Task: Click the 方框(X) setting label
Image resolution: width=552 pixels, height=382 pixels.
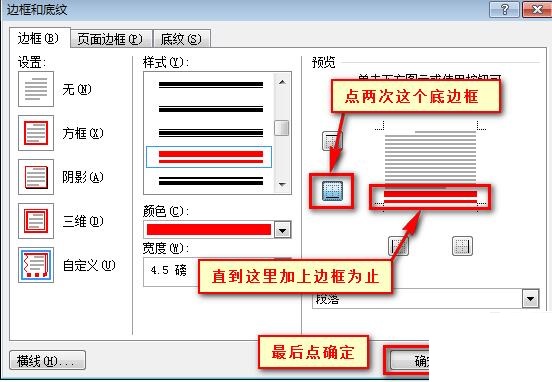Action: pyautogui.click(x=83, y=133)
